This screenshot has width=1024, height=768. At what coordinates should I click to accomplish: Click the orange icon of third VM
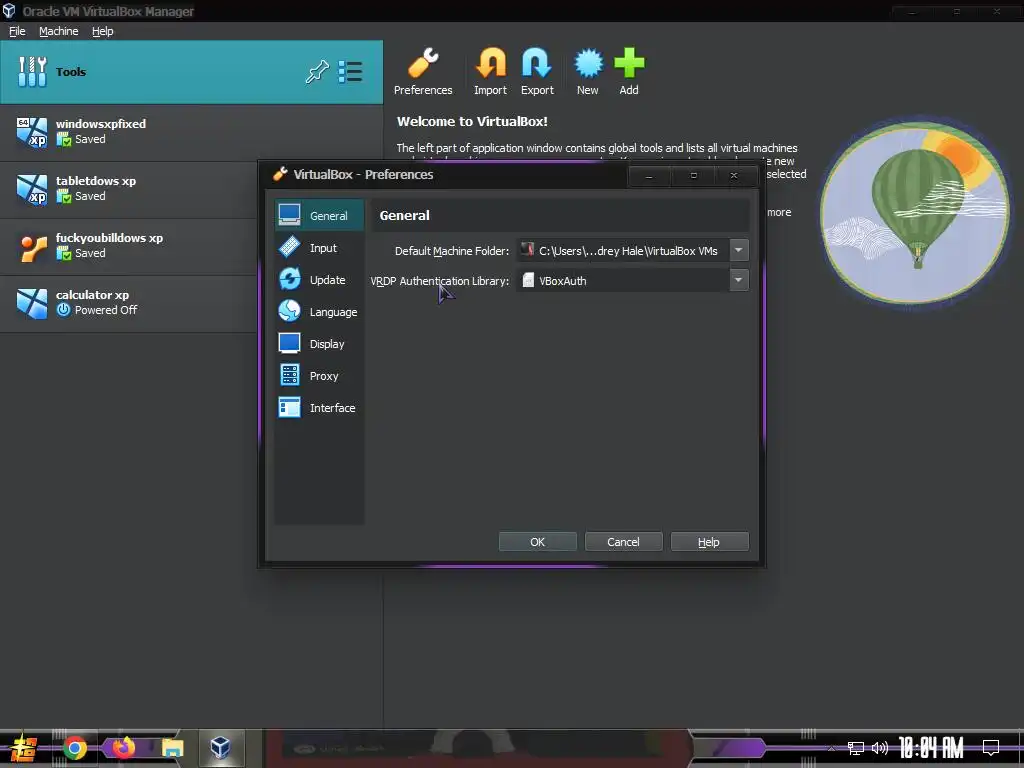click(x=32, y=248)
